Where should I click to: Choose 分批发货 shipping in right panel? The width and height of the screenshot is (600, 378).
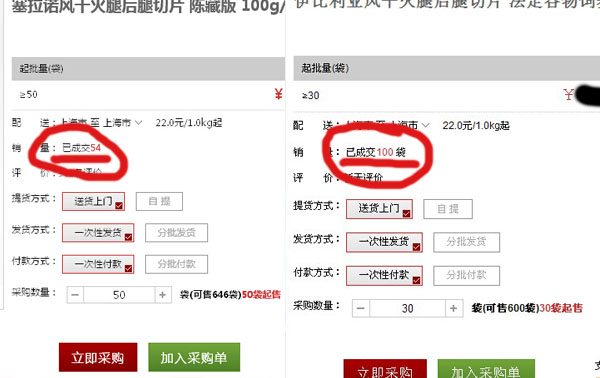(466, 242)
